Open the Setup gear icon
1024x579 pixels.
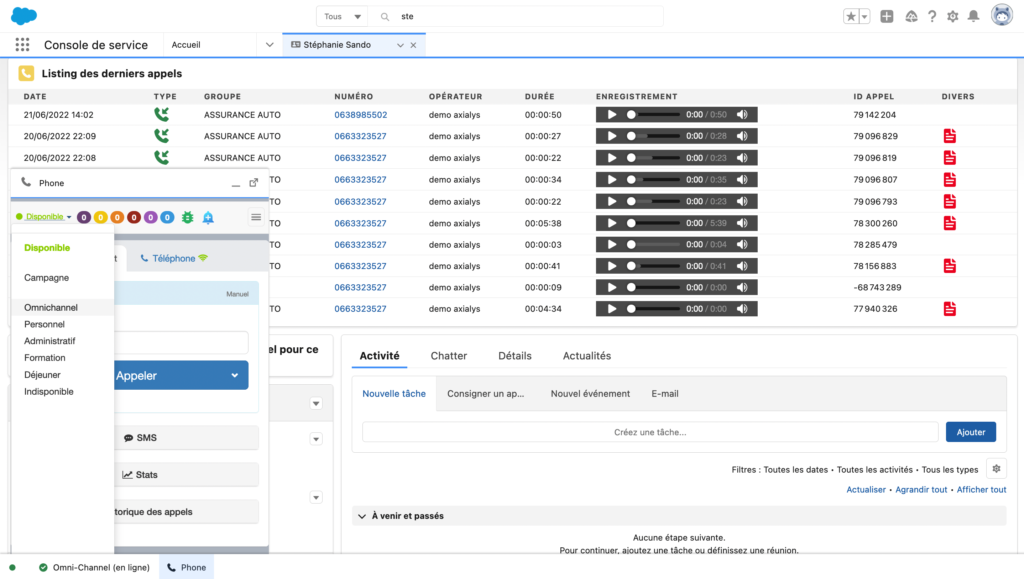[953, 16]
